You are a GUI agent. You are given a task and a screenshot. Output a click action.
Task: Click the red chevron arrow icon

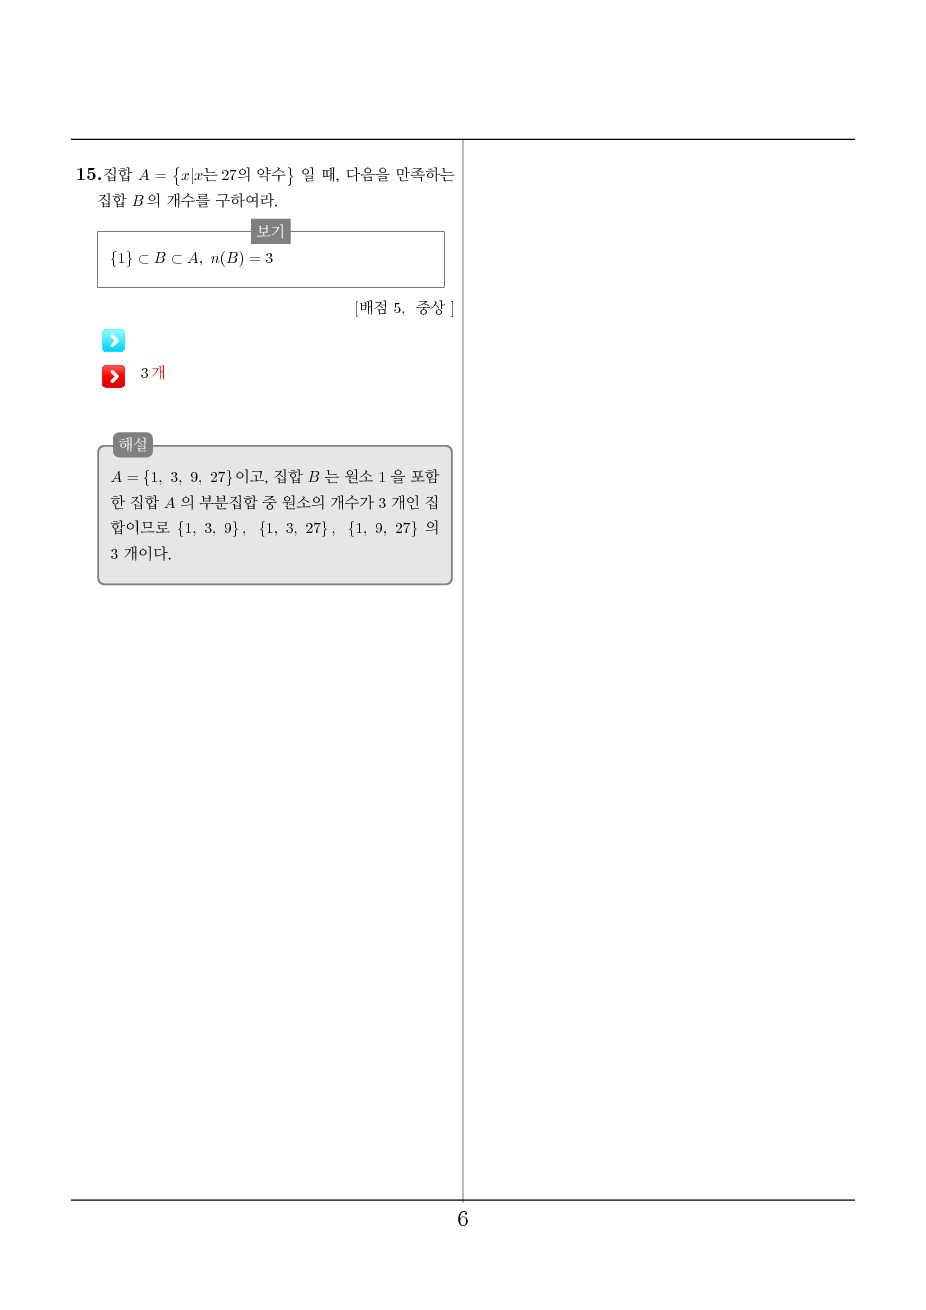pyautogui.click(x=113, y=376)
